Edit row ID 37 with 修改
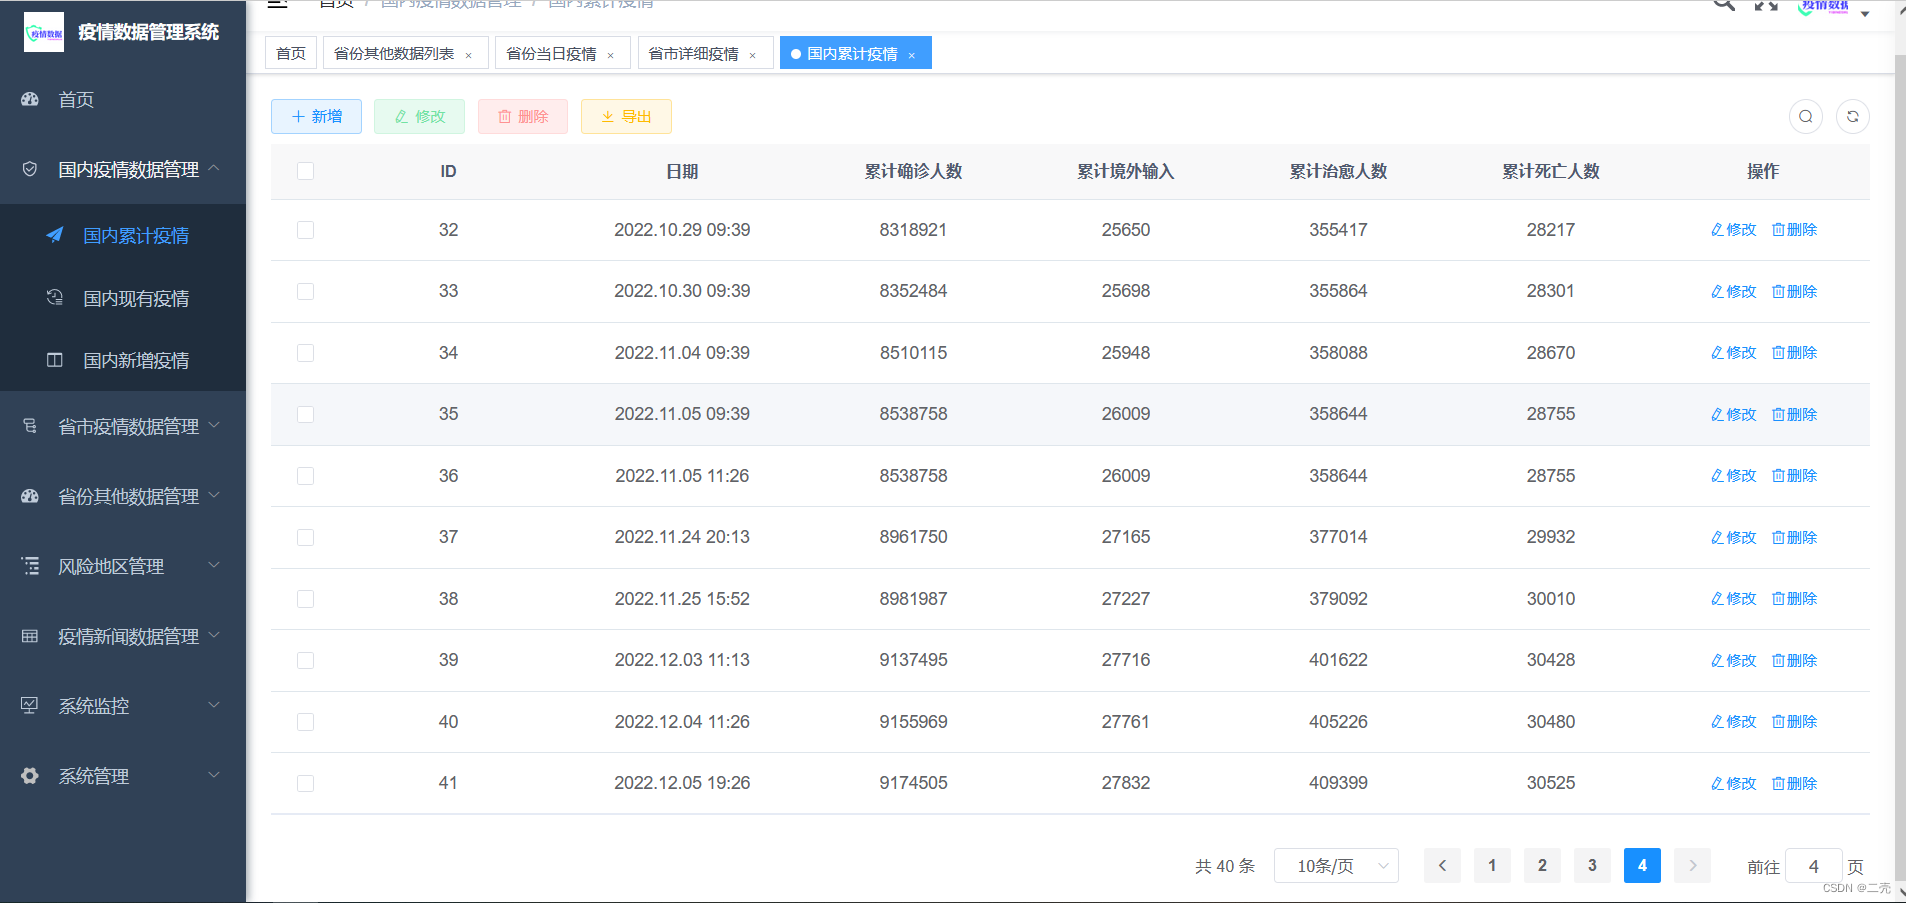The width and height of the screenshot is (1906, 903). click(1734, 538)
